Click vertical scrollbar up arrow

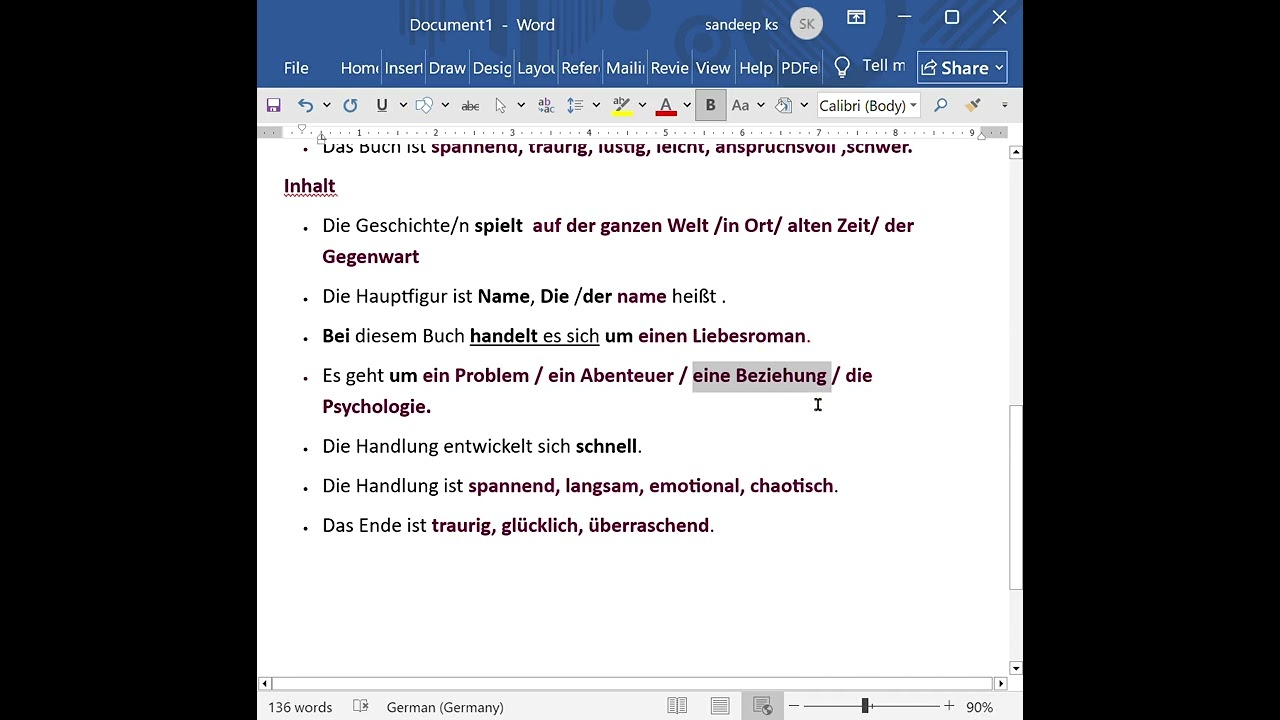tap(1016, 152)
